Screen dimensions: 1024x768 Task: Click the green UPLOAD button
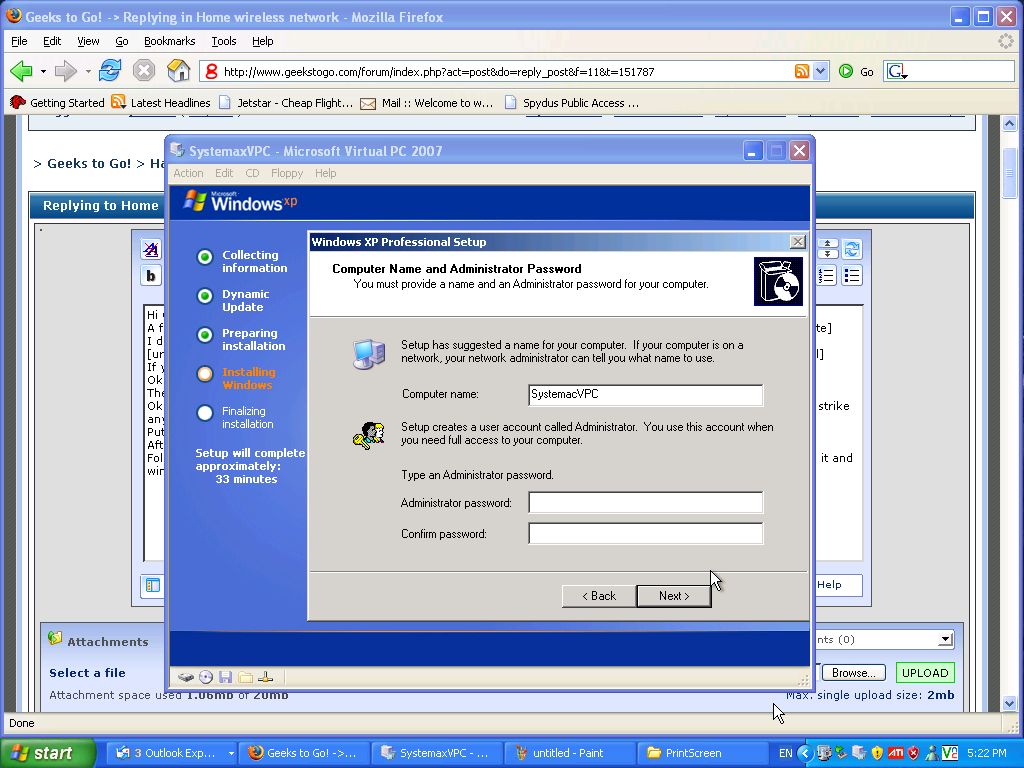click(925, 673)
